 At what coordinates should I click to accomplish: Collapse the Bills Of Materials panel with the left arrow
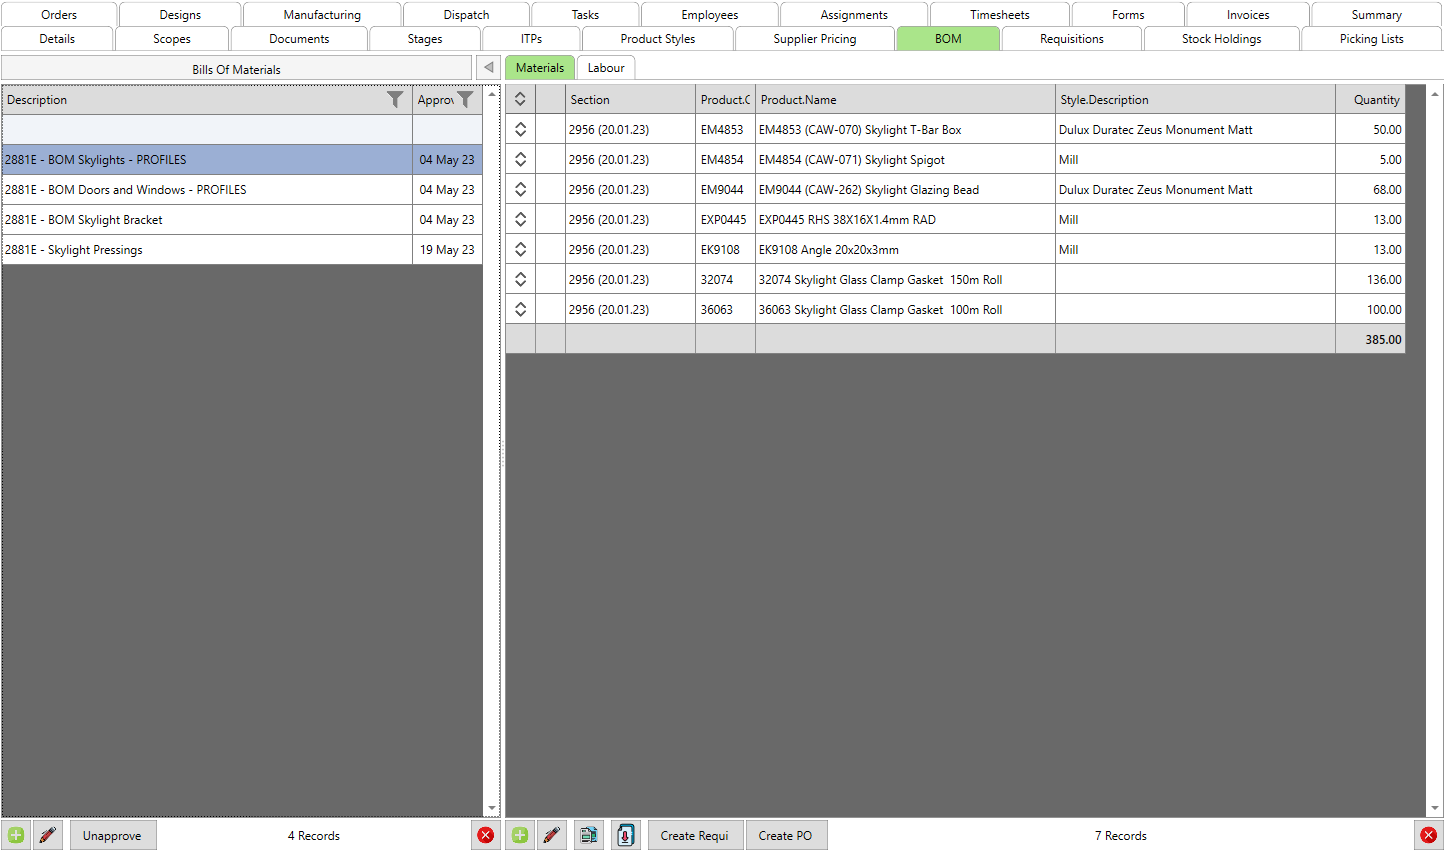tap(487, 67)
